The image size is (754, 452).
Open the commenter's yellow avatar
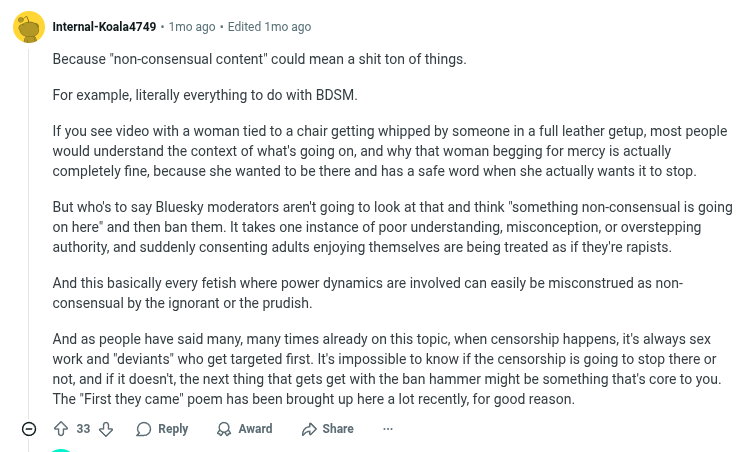(x=28, y=27)
